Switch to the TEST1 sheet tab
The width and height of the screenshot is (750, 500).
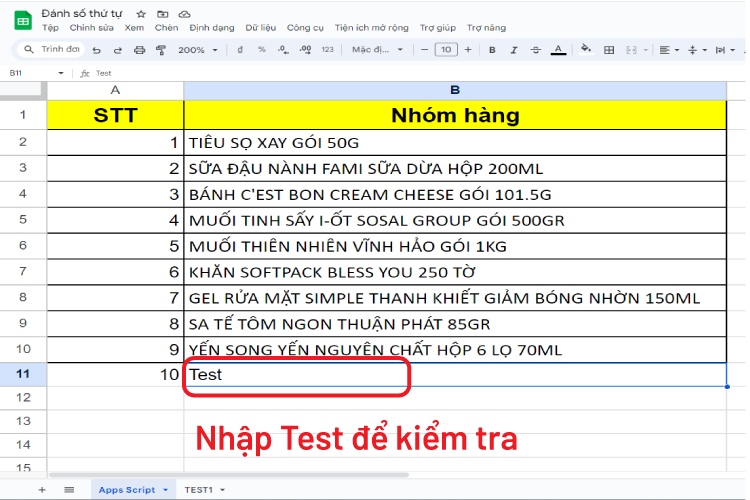point(199,489)
